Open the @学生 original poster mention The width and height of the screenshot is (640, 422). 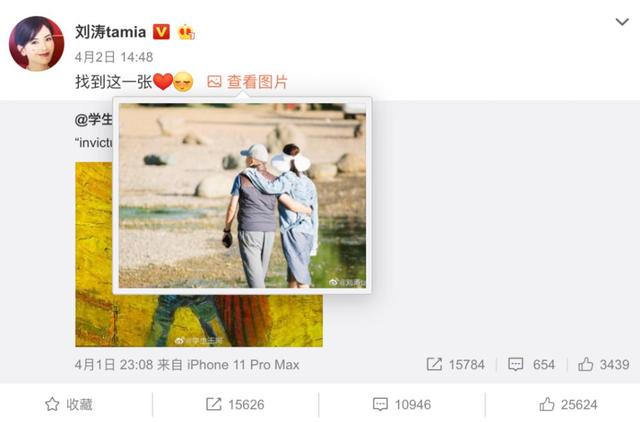pos(93,119)
